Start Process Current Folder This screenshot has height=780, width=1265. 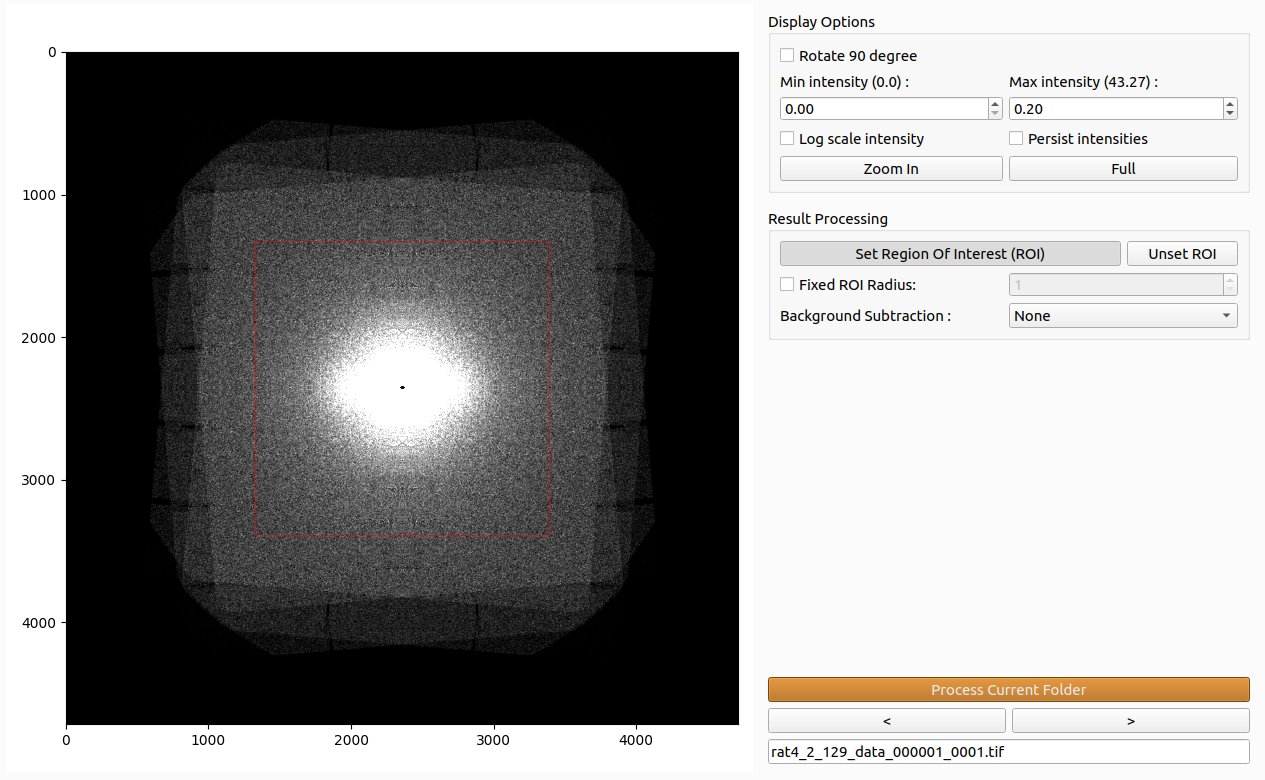click(x=1008, y=690)
